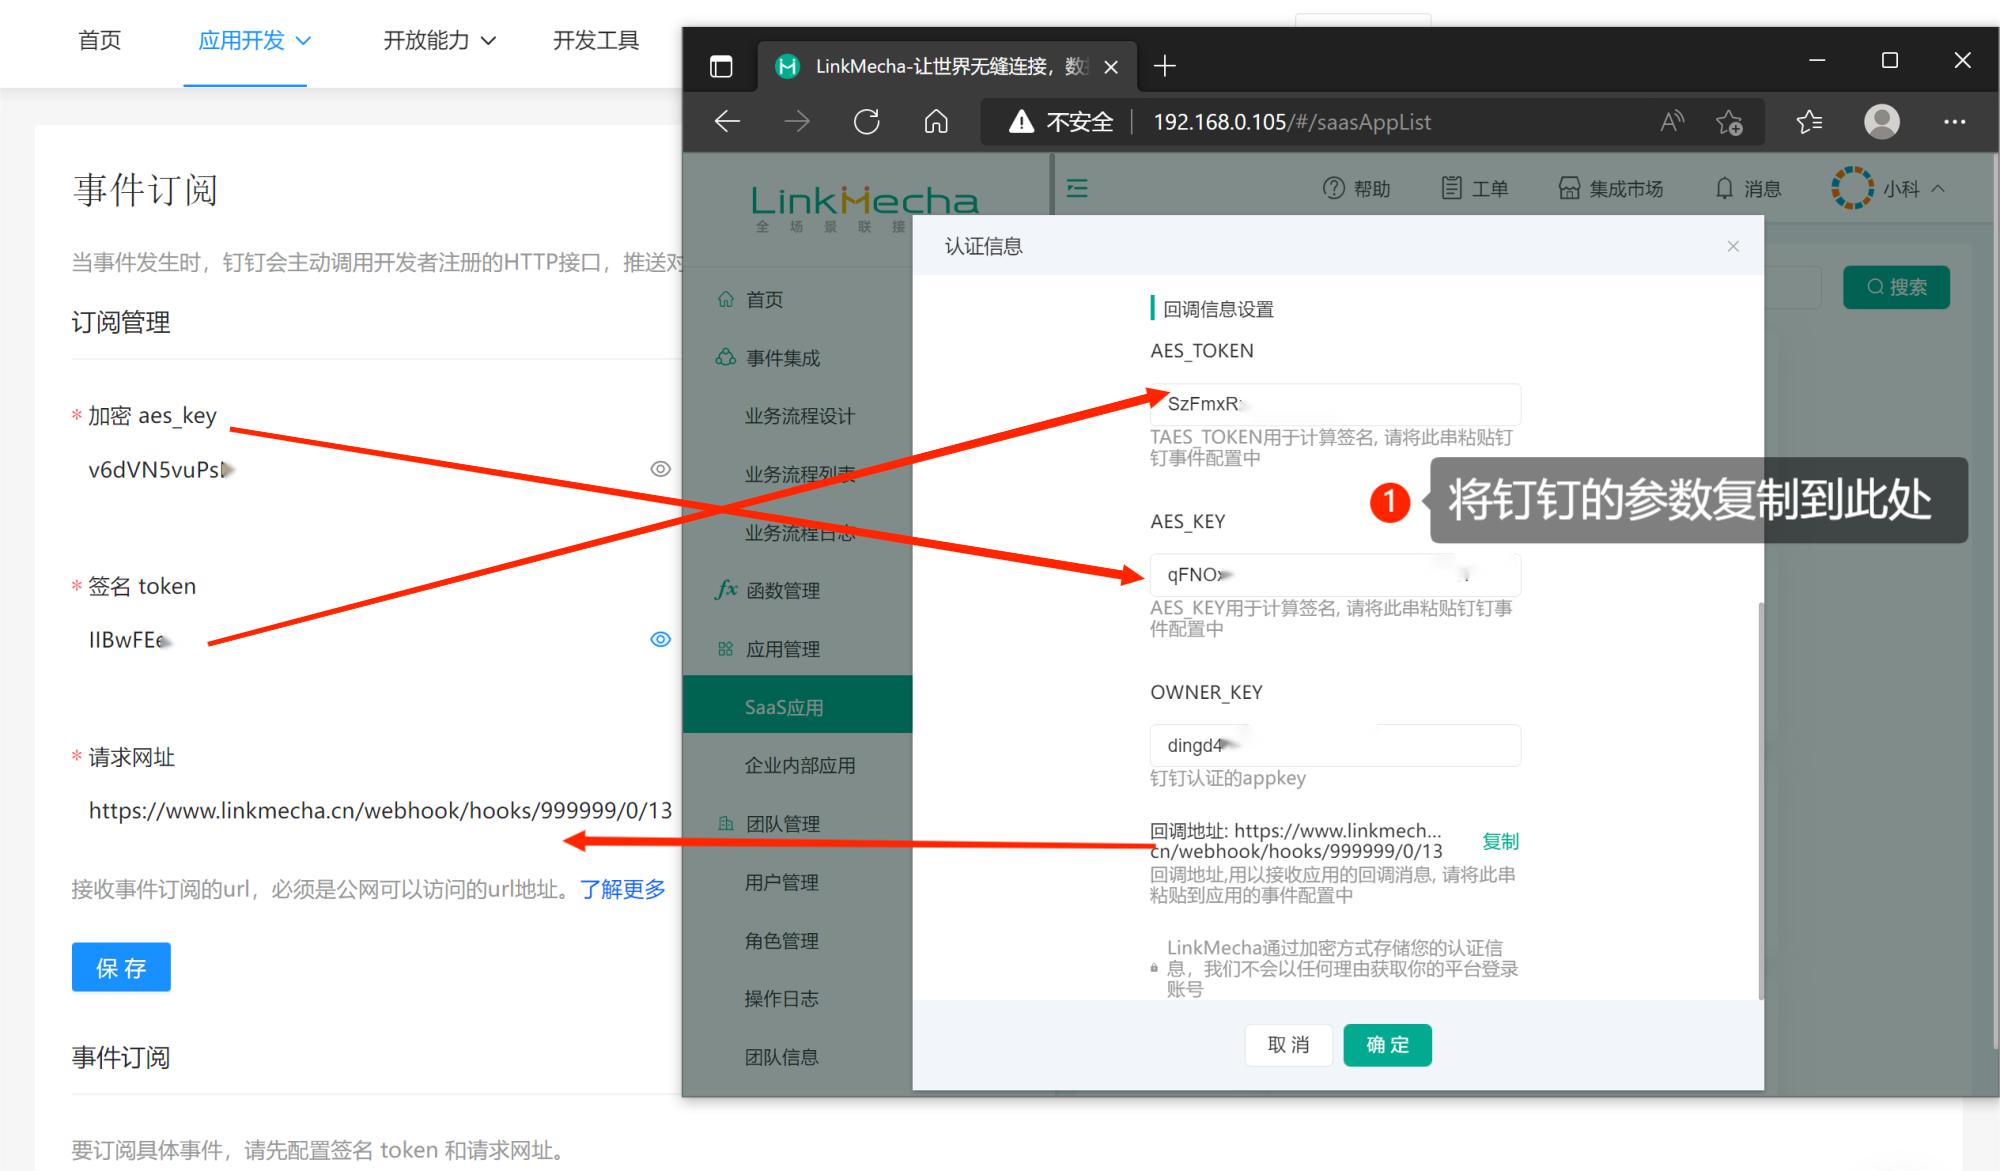Open the browser profile avatar
The image size is (2000, 1171).
1882,122
